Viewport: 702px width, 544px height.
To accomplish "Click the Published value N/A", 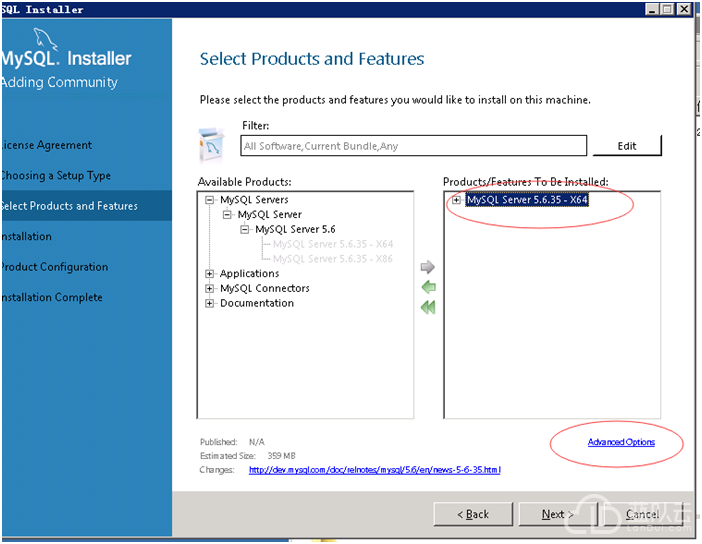I will pyautogui.click(x=257, y=442).
